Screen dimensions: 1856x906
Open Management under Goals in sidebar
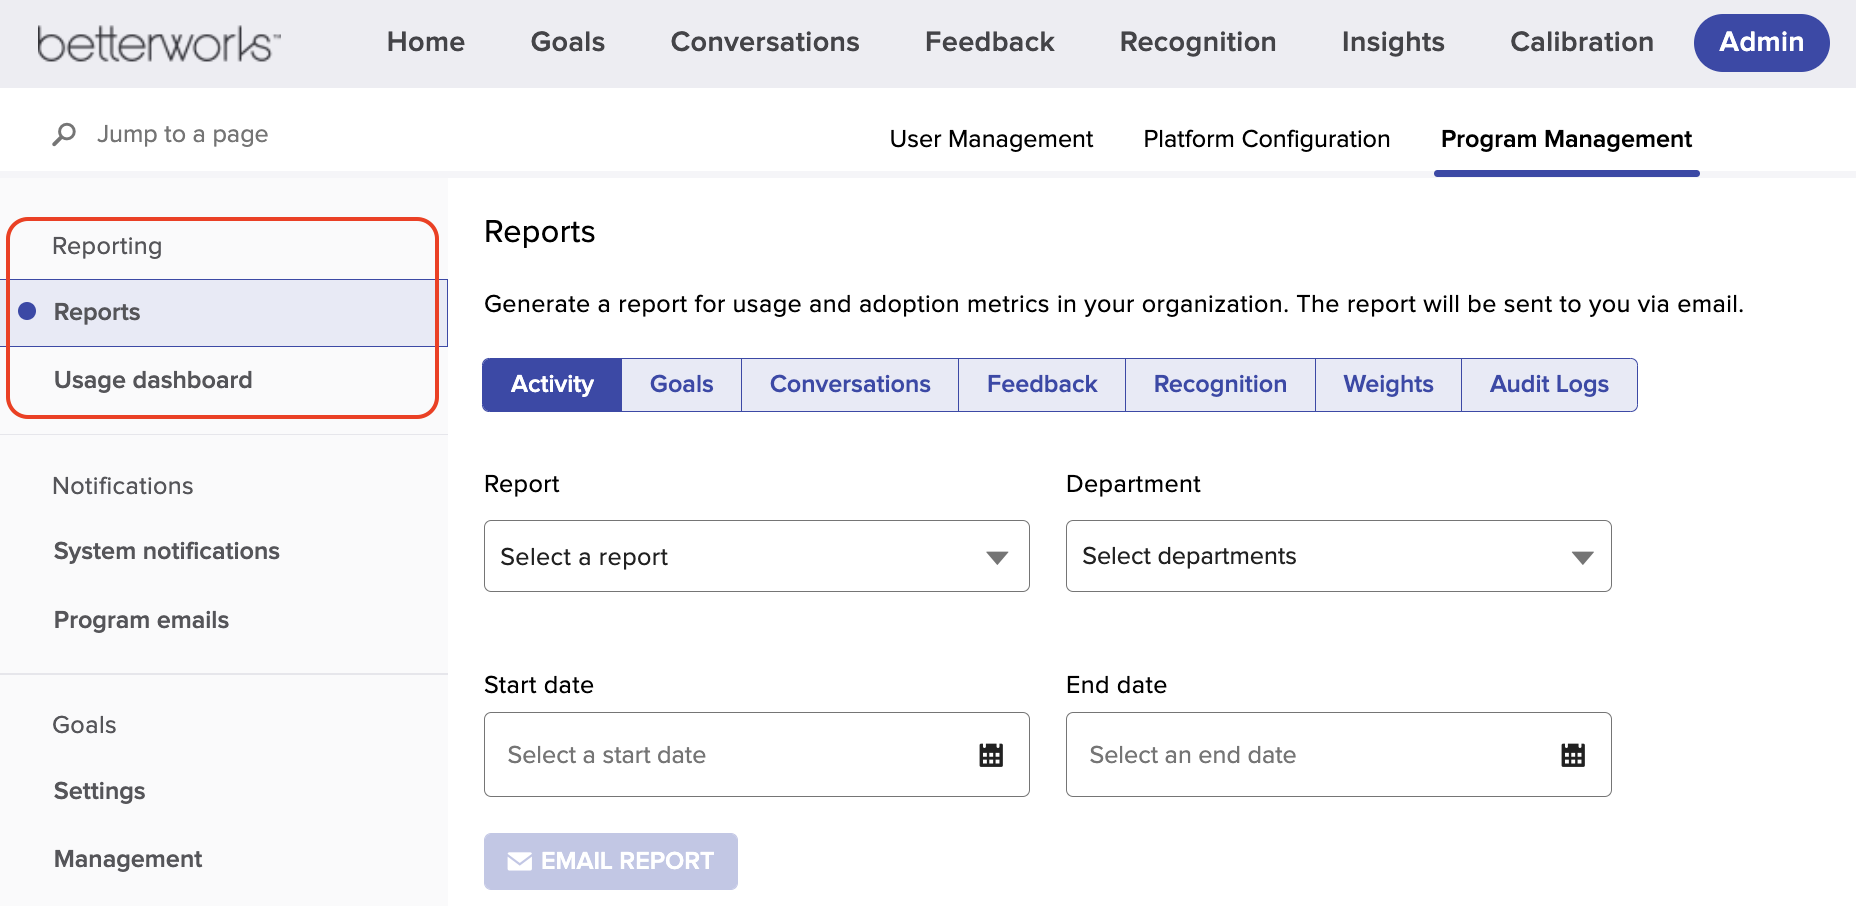(128, 859)
